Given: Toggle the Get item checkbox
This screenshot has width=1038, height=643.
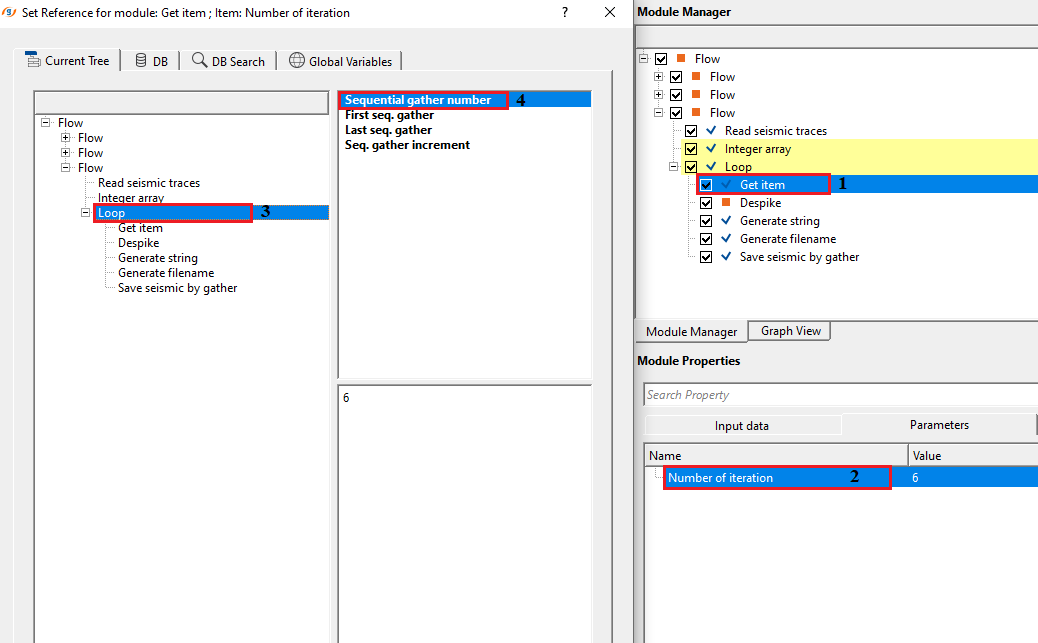Looking at the screenshot, I should pos(706,185).
